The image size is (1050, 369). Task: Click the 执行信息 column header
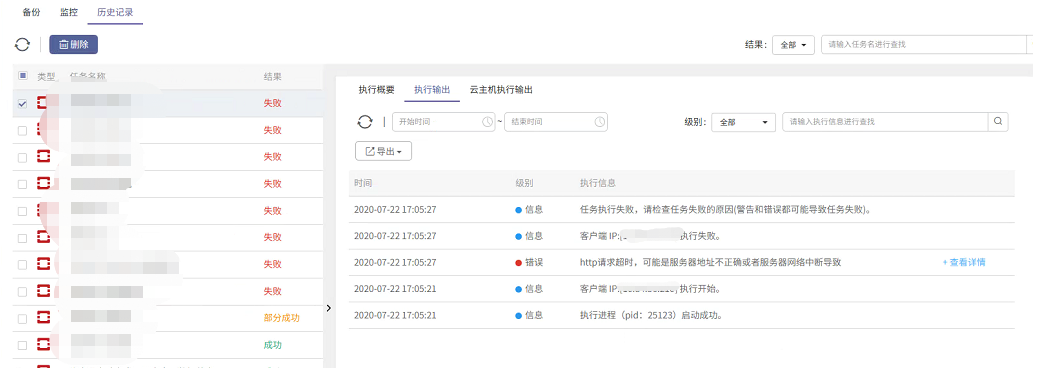pyautogui.click(x=597, y=183)
